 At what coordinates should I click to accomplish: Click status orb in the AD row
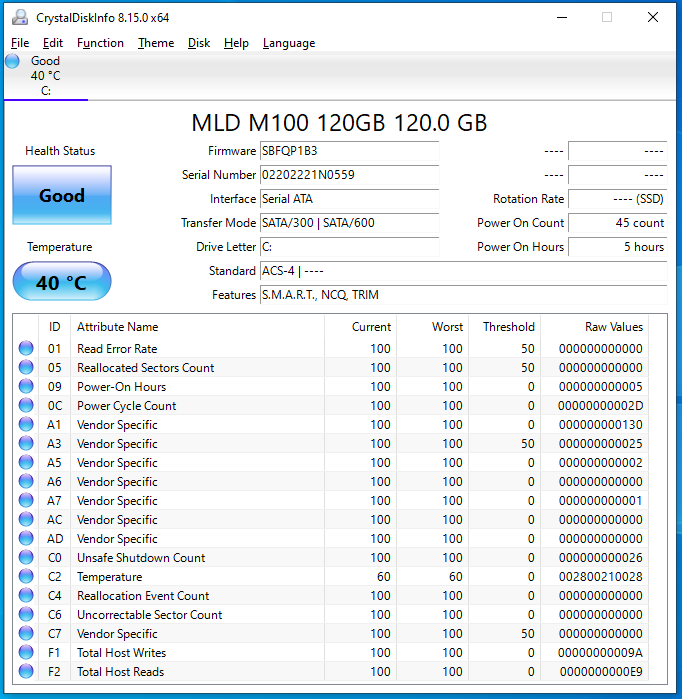[26, 539]
